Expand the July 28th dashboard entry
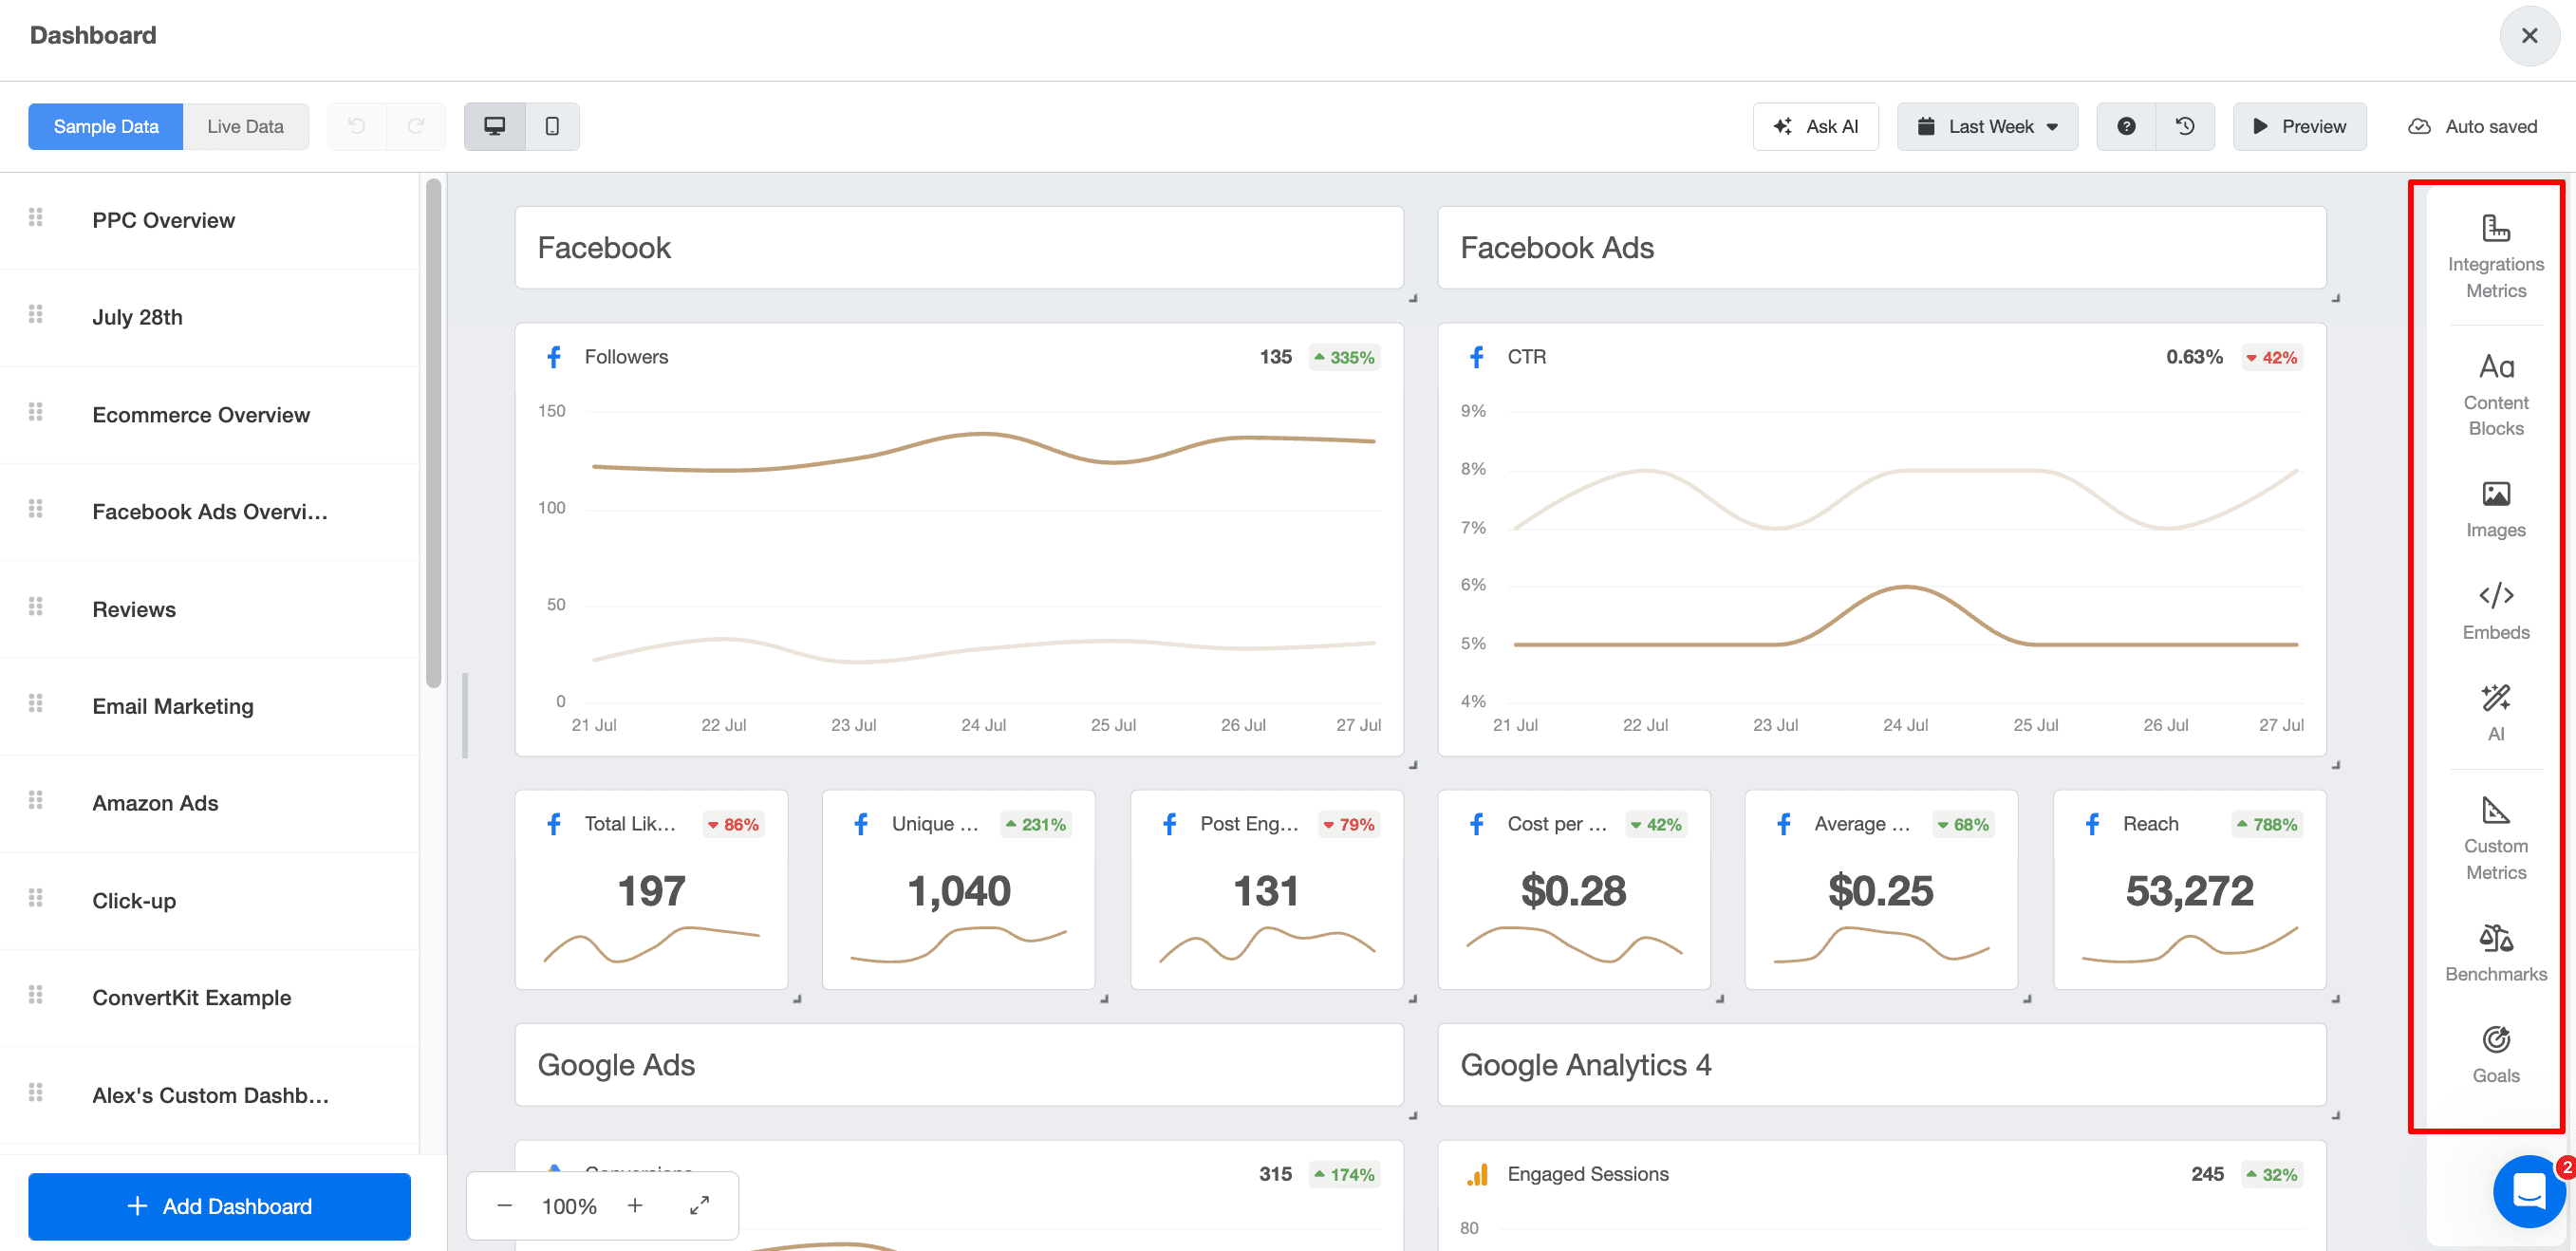Screen dimensions: 2576x1251 (x=137, y=317)
